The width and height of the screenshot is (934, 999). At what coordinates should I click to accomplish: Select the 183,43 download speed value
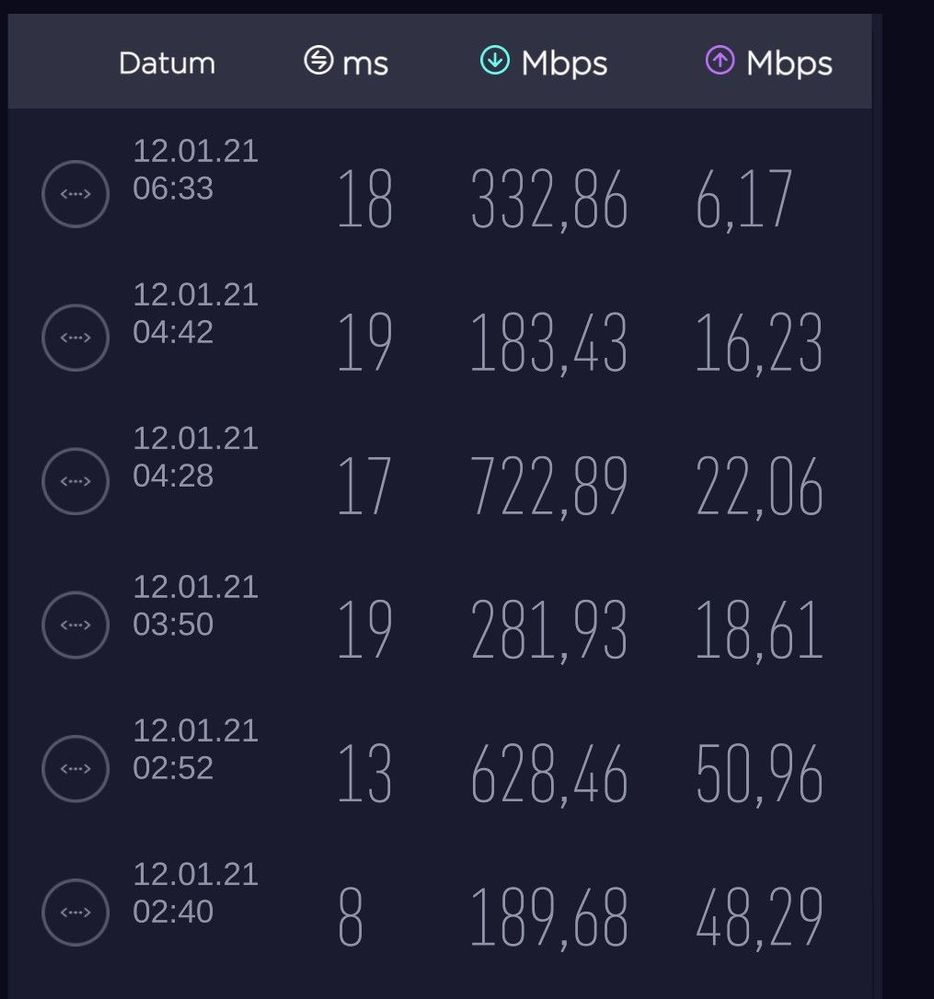point(548,344)
